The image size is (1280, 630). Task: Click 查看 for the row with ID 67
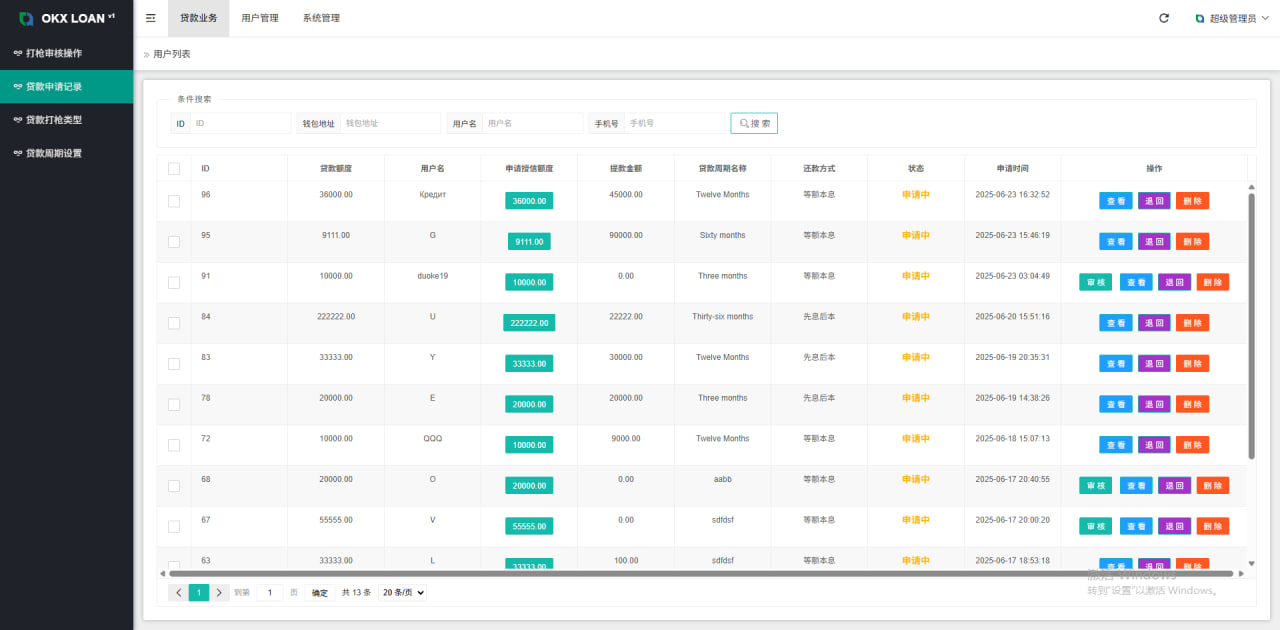point(1136,526)
